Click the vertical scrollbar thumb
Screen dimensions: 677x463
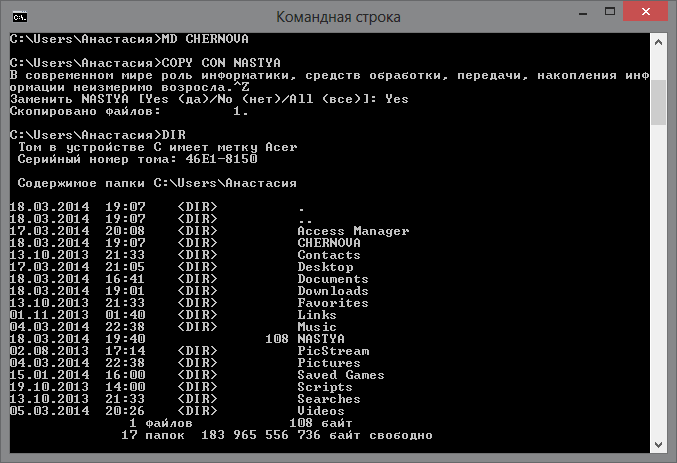(x=658, y=102)
